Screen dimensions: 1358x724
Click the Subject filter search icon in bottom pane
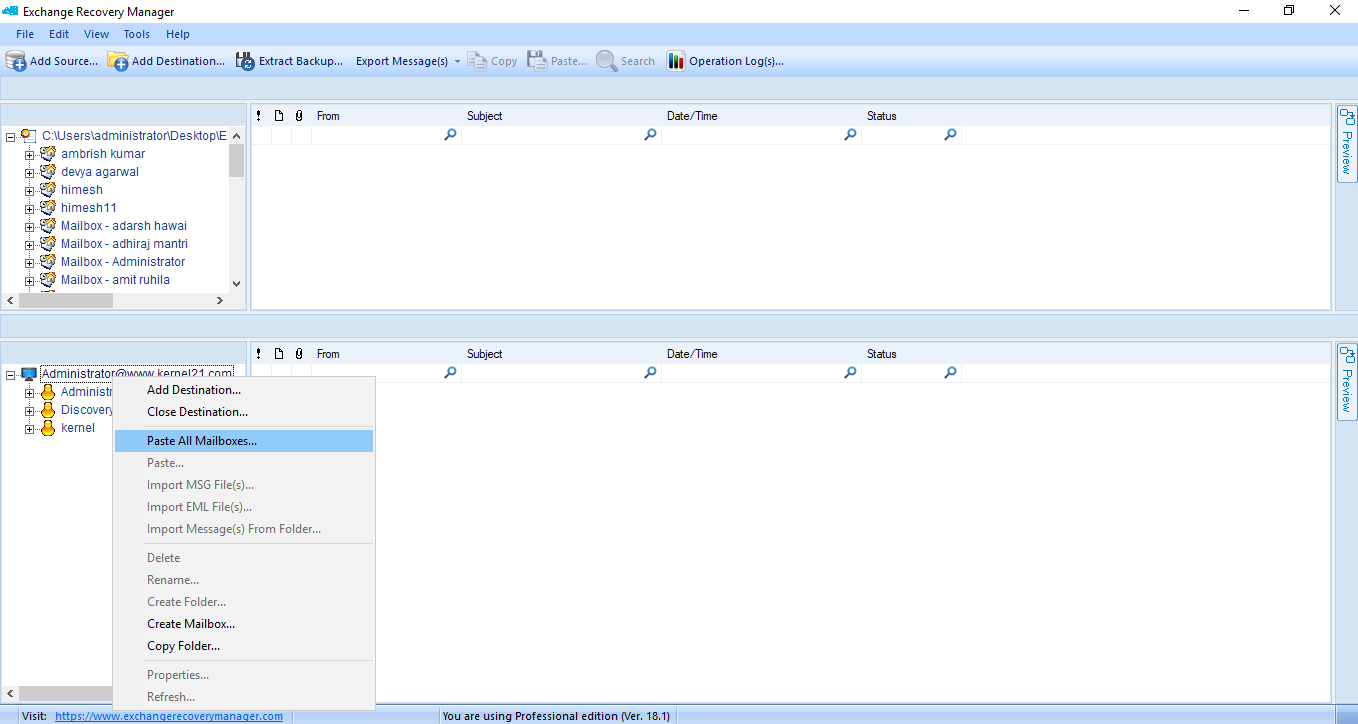click(650, 373)
